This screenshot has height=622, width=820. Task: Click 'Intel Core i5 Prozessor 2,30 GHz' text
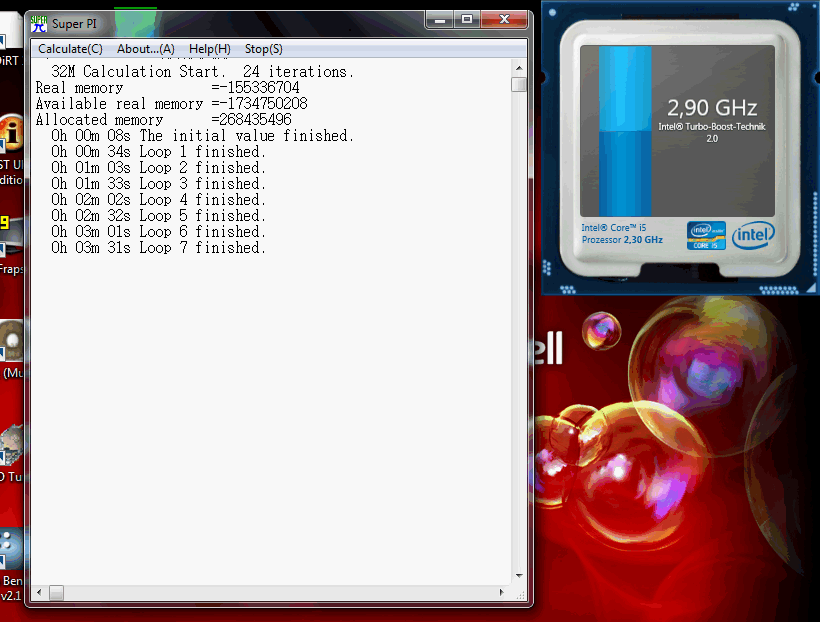pos(622,234)
